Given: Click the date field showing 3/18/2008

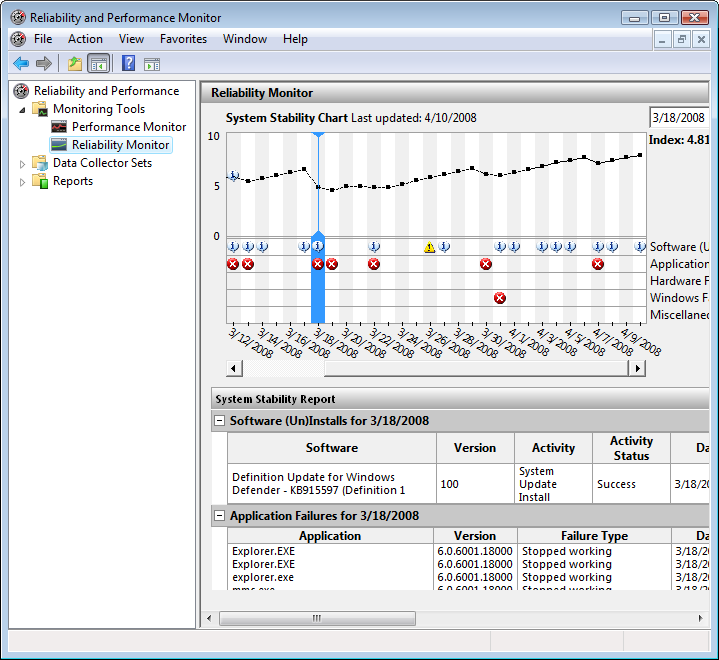Looking at the screenshot, I should click(679, 118).
